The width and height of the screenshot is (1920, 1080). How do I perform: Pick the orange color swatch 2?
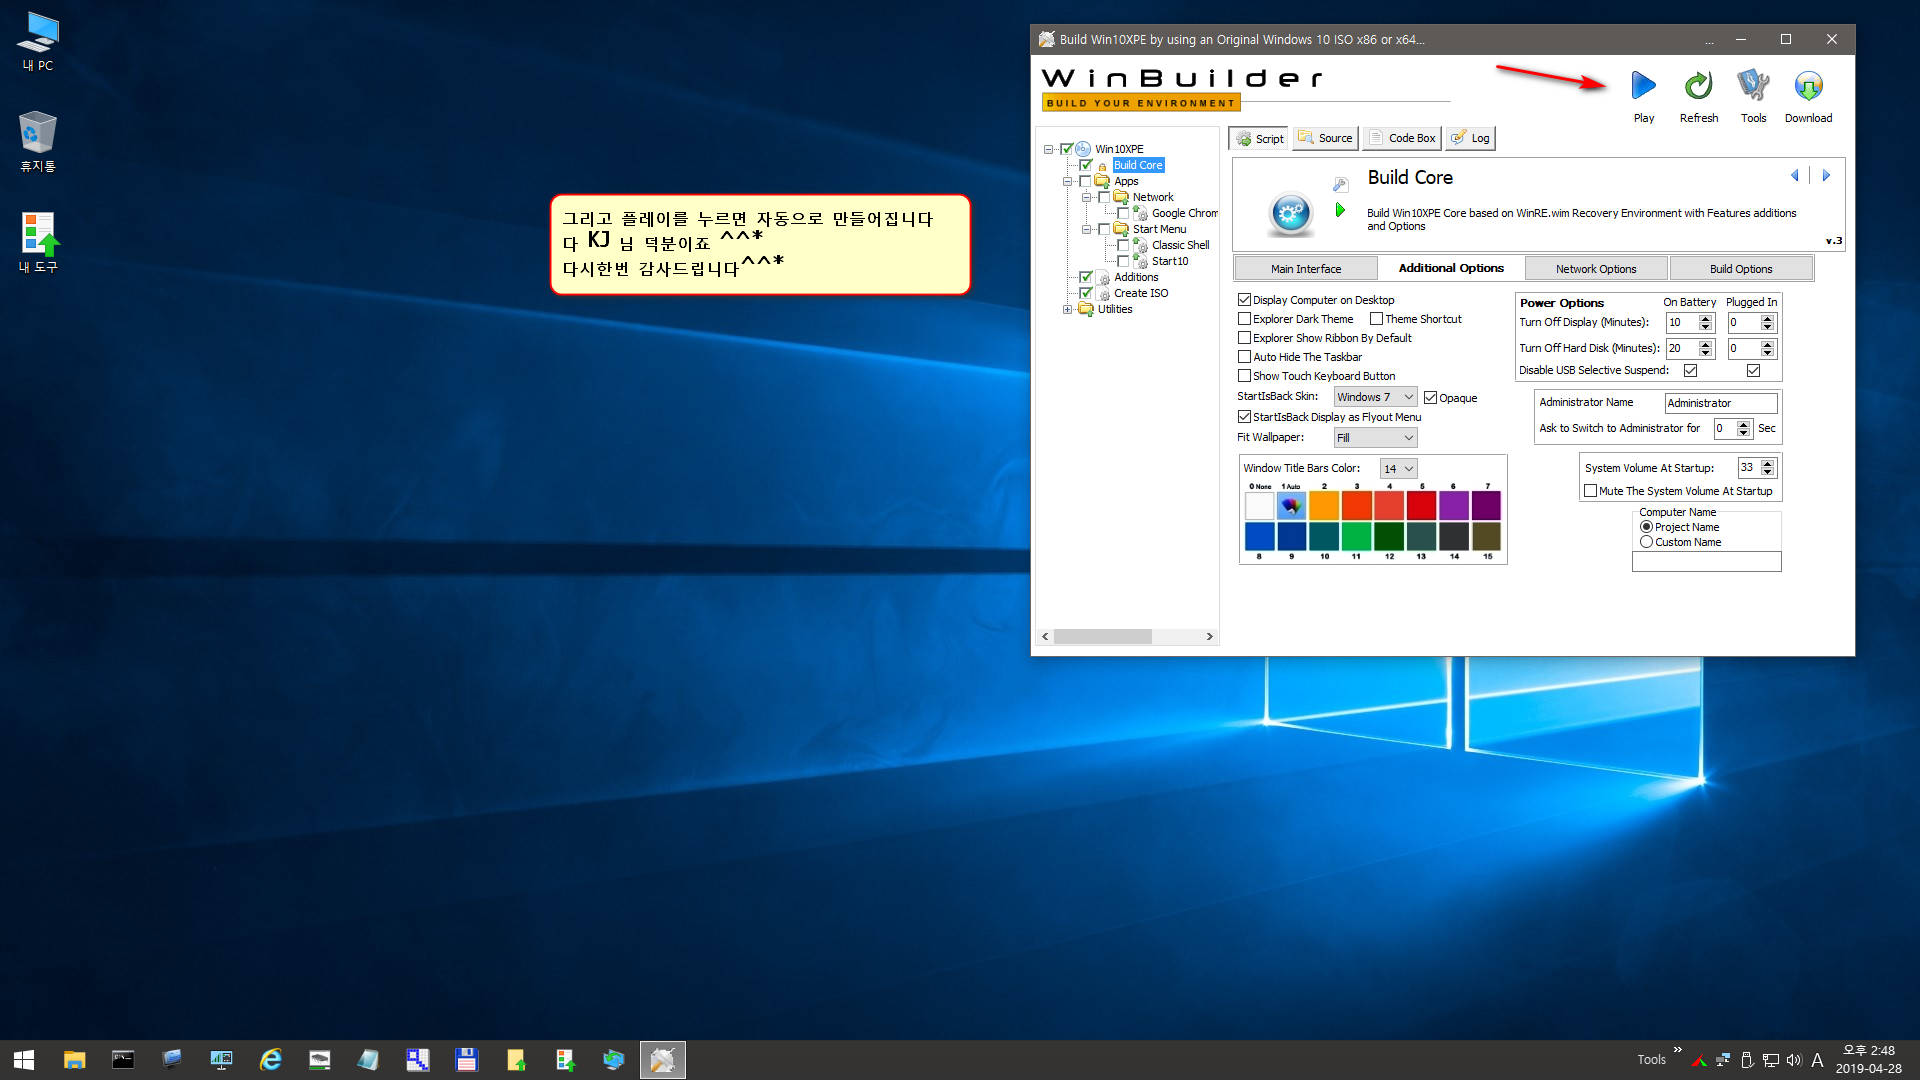[1324, 505]
